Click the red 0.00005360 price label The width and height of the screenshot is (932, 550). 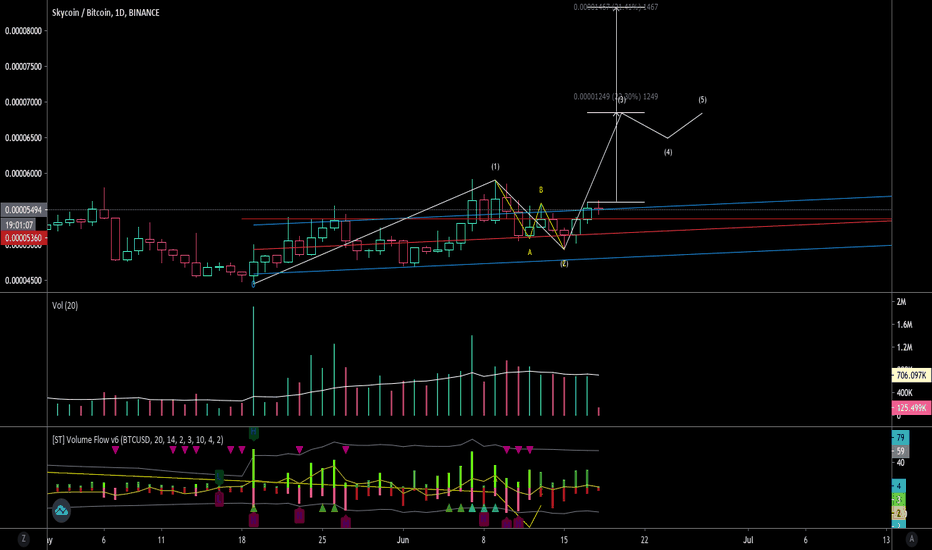24,238
